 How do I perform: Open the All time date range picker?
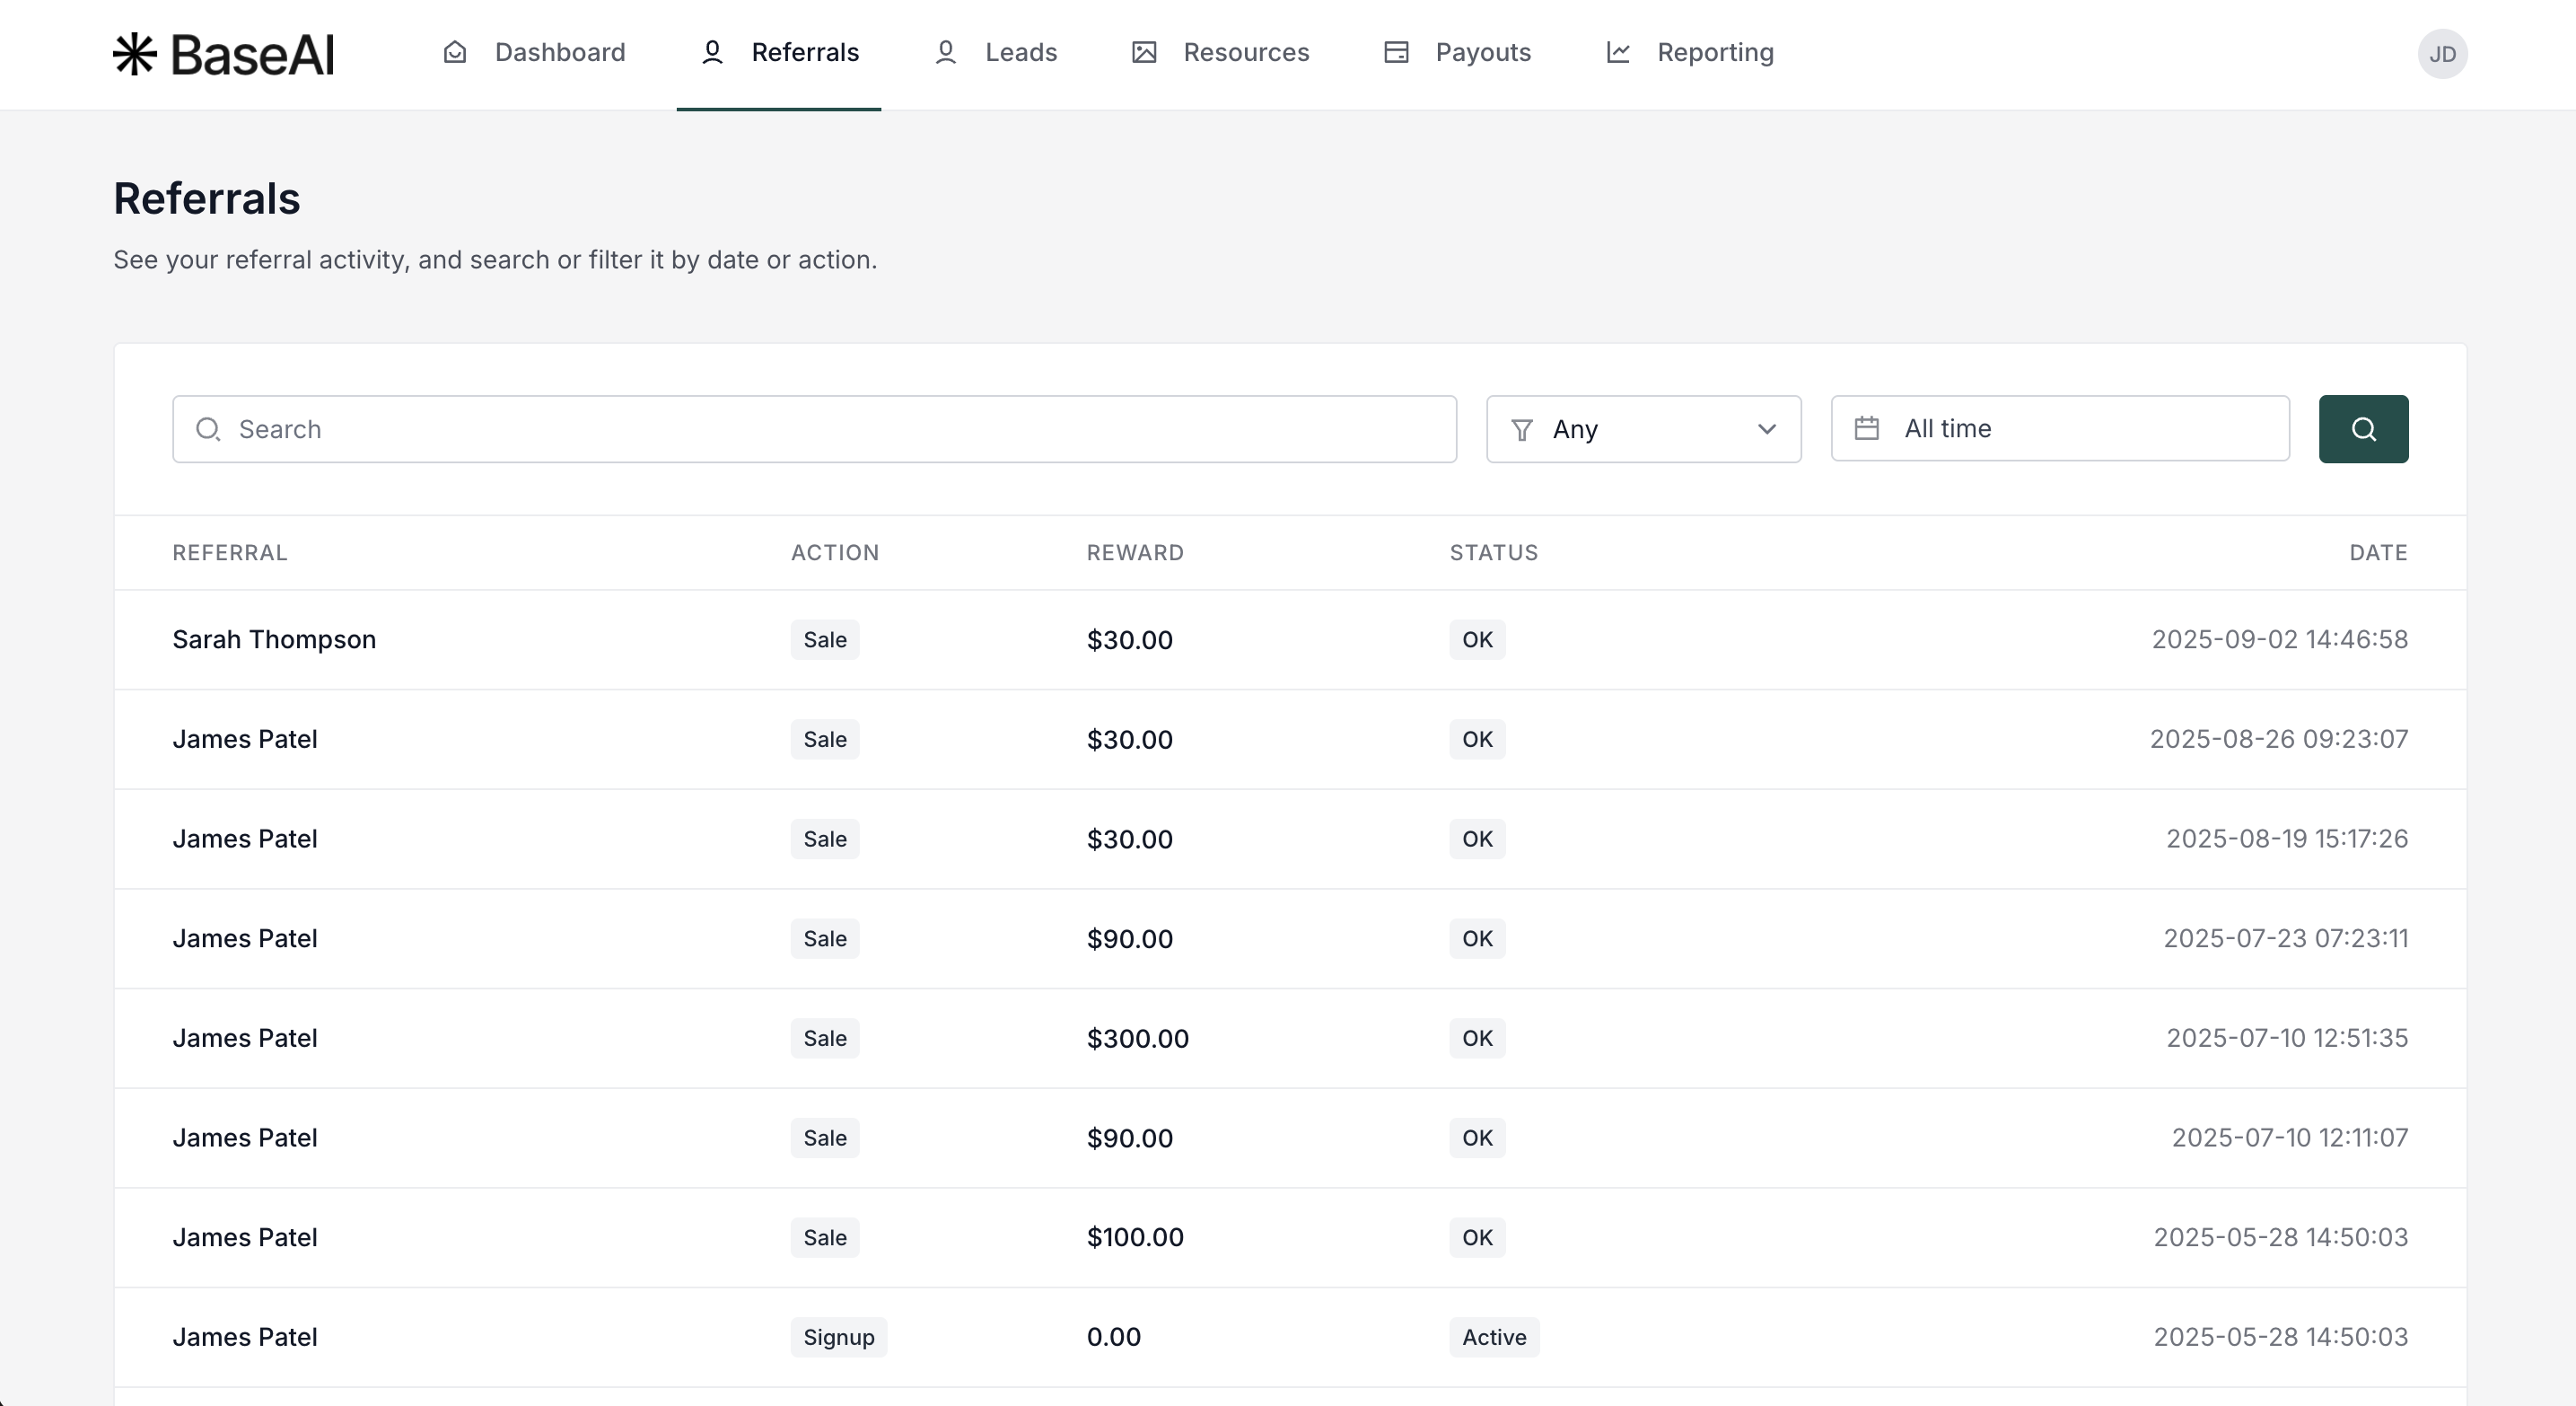click(x=2060, y=429)
